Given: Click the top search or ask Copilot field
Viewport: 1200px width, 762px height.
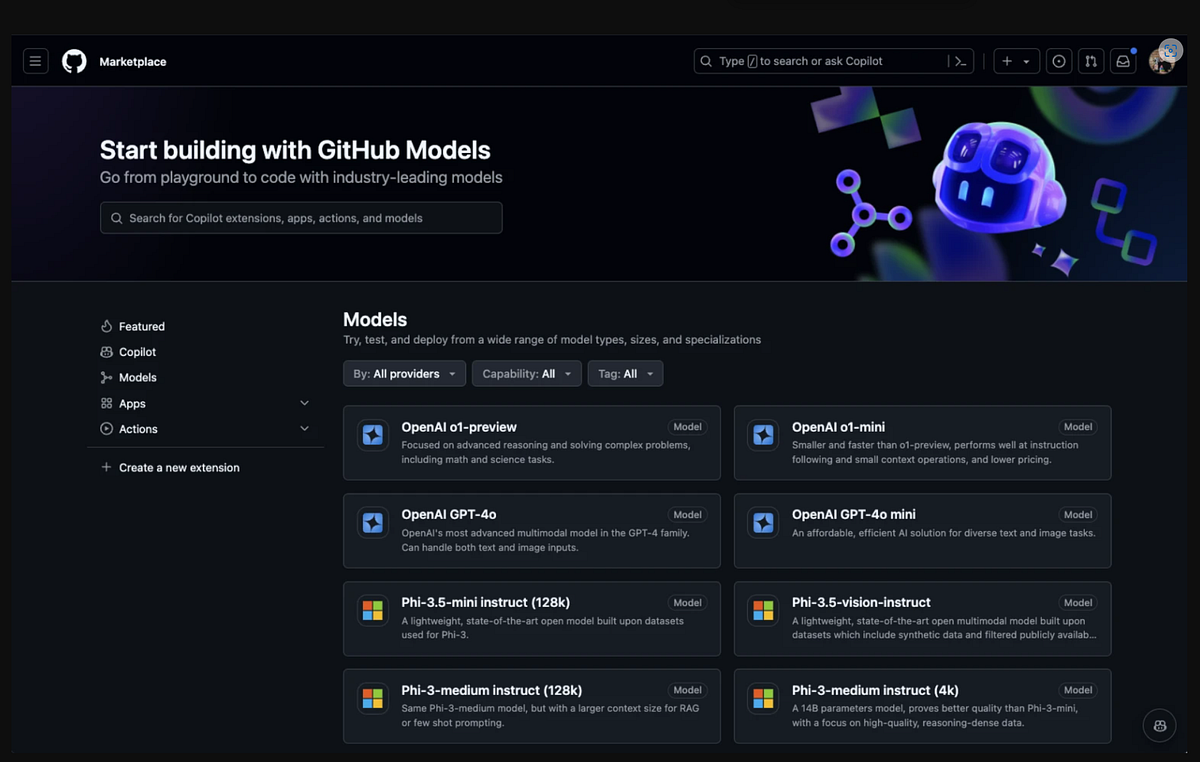Looking at the screenshot, I should tap(834, 61).
